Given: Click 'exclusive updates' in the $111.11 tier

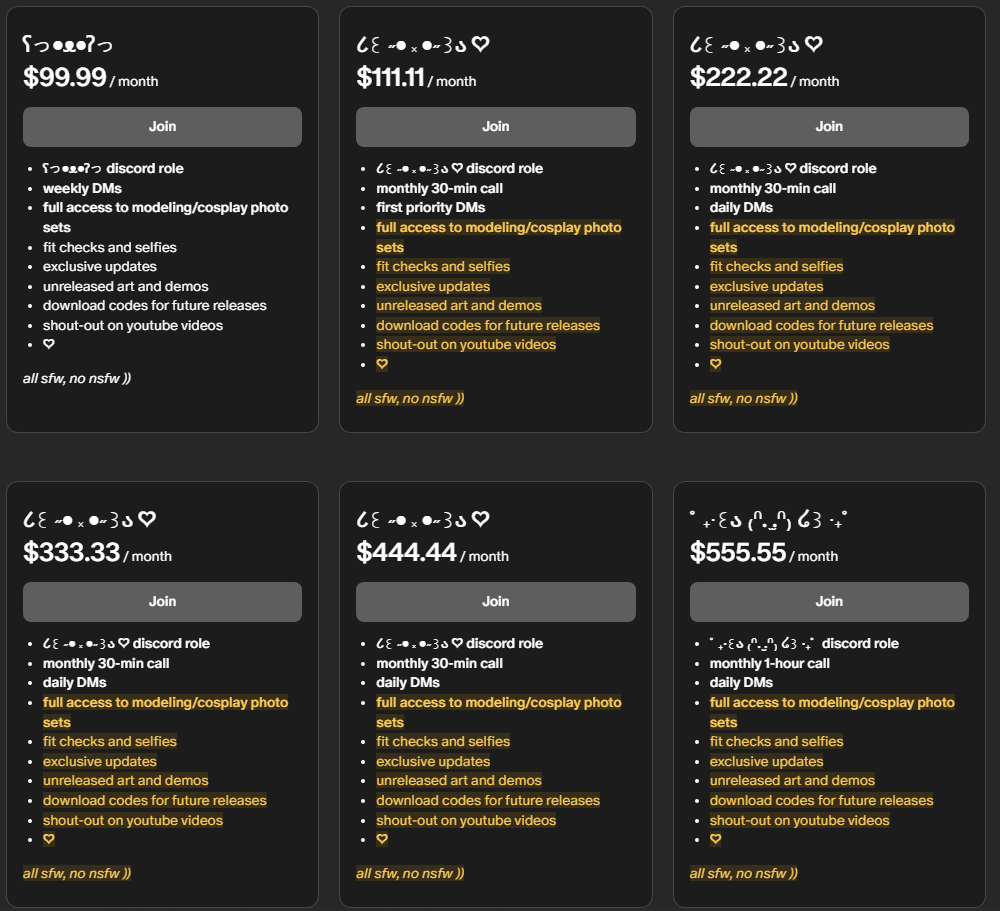Looking at the screenshot, I should tap(433, 286).
